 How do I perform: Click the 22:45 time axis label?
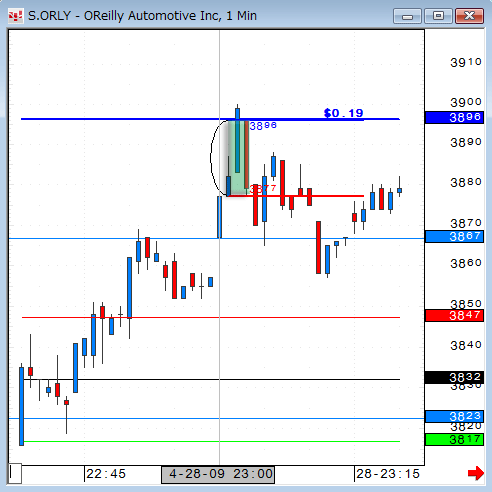106,474
